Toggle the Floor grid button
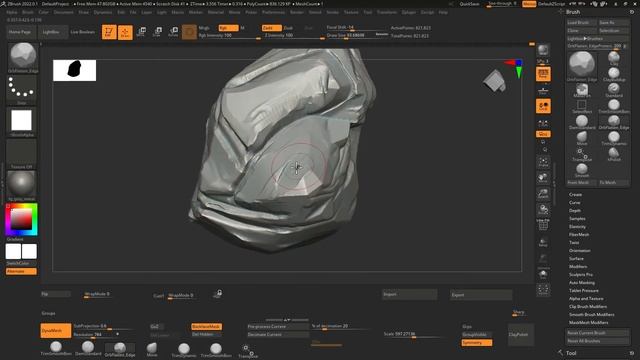Screen dimensions: 640x360 [x=543, y=91]
